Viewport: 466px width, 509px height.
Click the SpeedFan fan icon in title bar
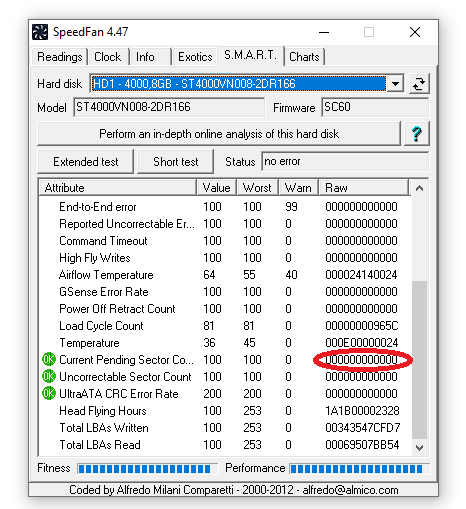[40, 32]
